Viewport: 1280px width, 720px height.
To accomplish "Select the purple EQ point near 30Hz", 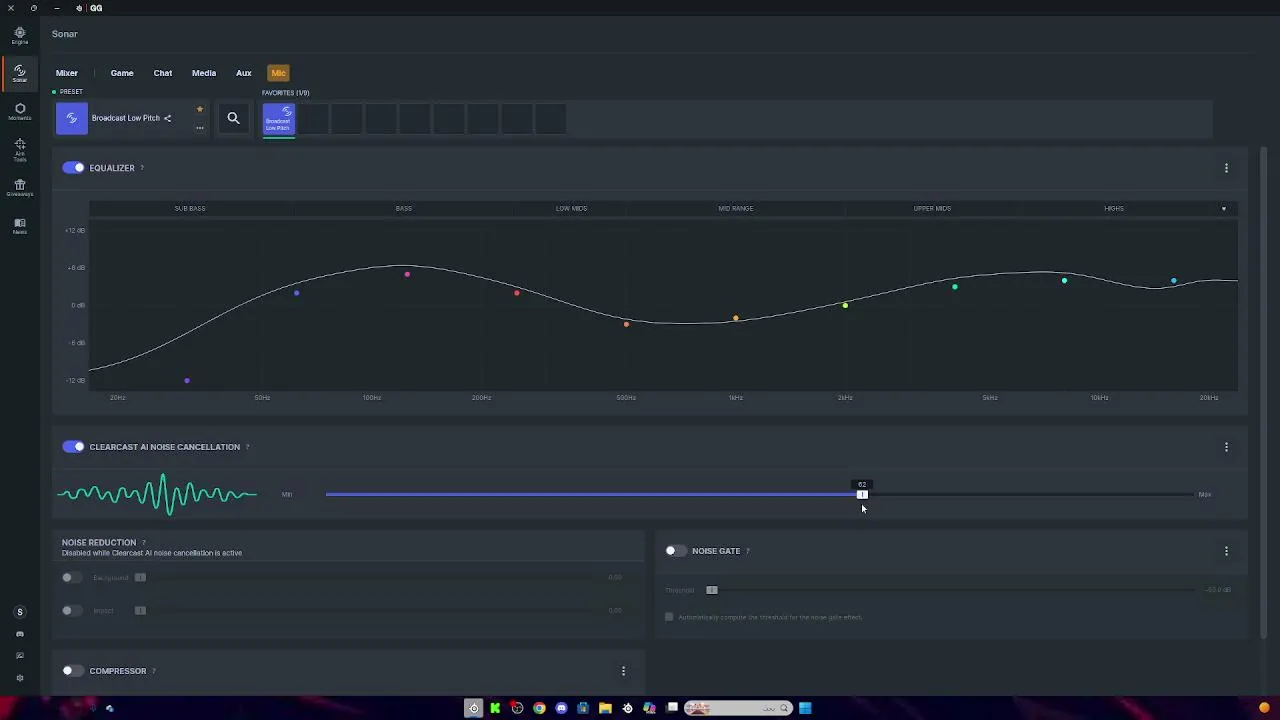I will click(187, 381).
